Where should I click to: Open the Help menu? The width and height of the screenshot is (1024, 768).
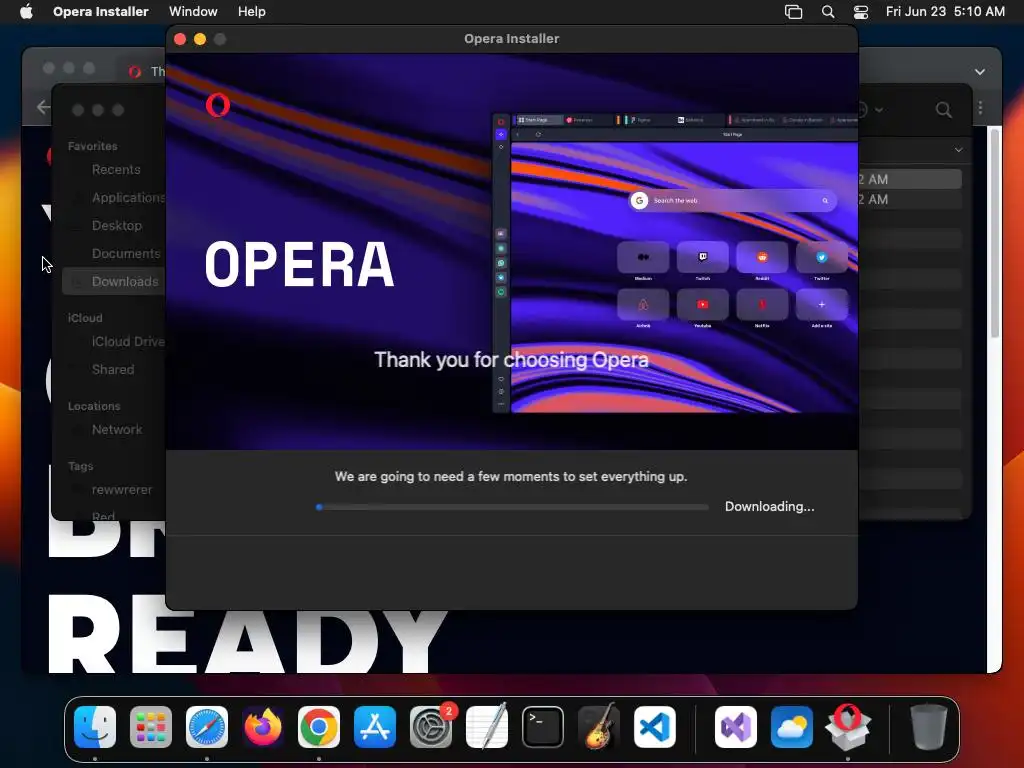(x=251, y=11)
